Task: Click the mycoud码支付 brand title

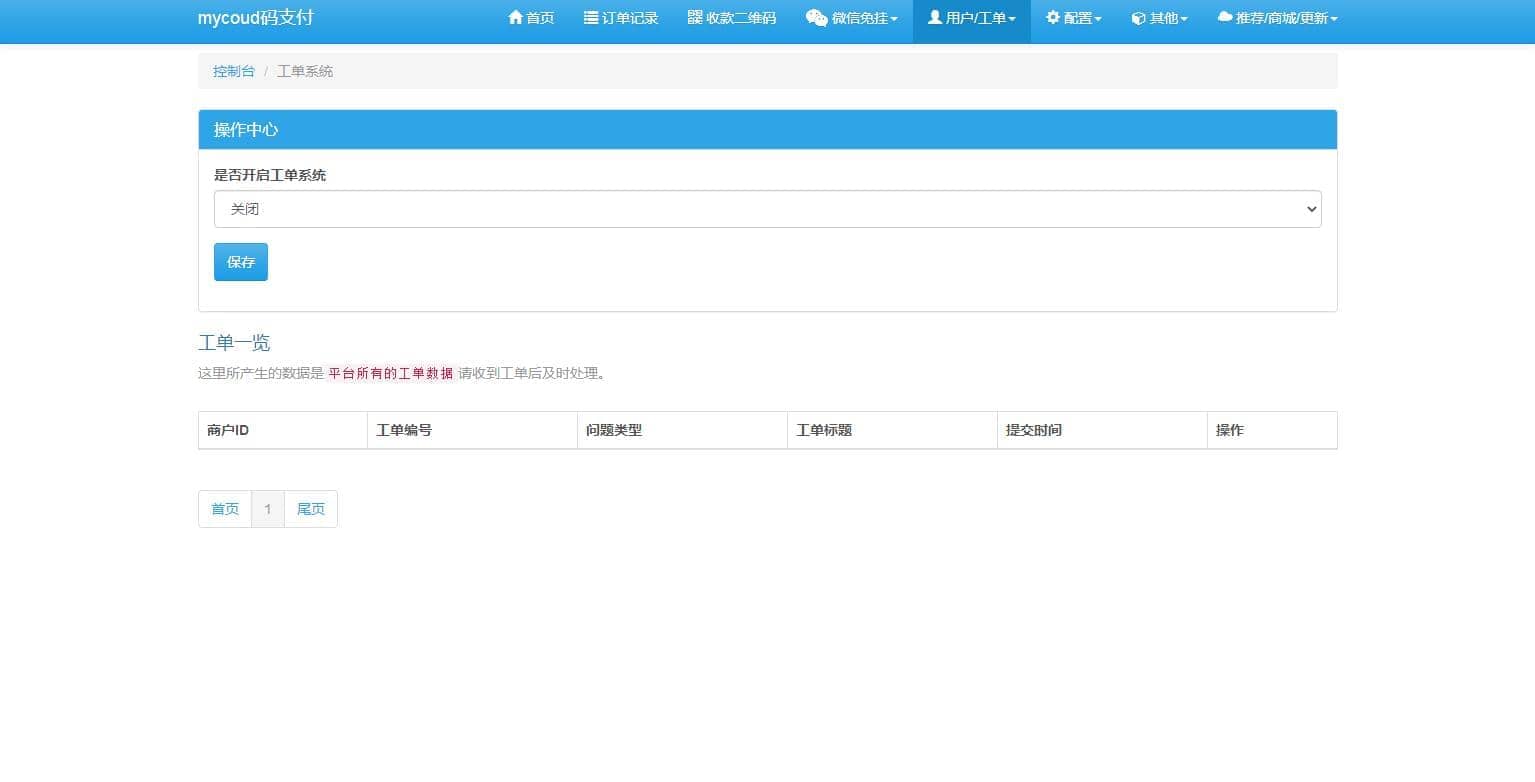Action: pos(256,18)
